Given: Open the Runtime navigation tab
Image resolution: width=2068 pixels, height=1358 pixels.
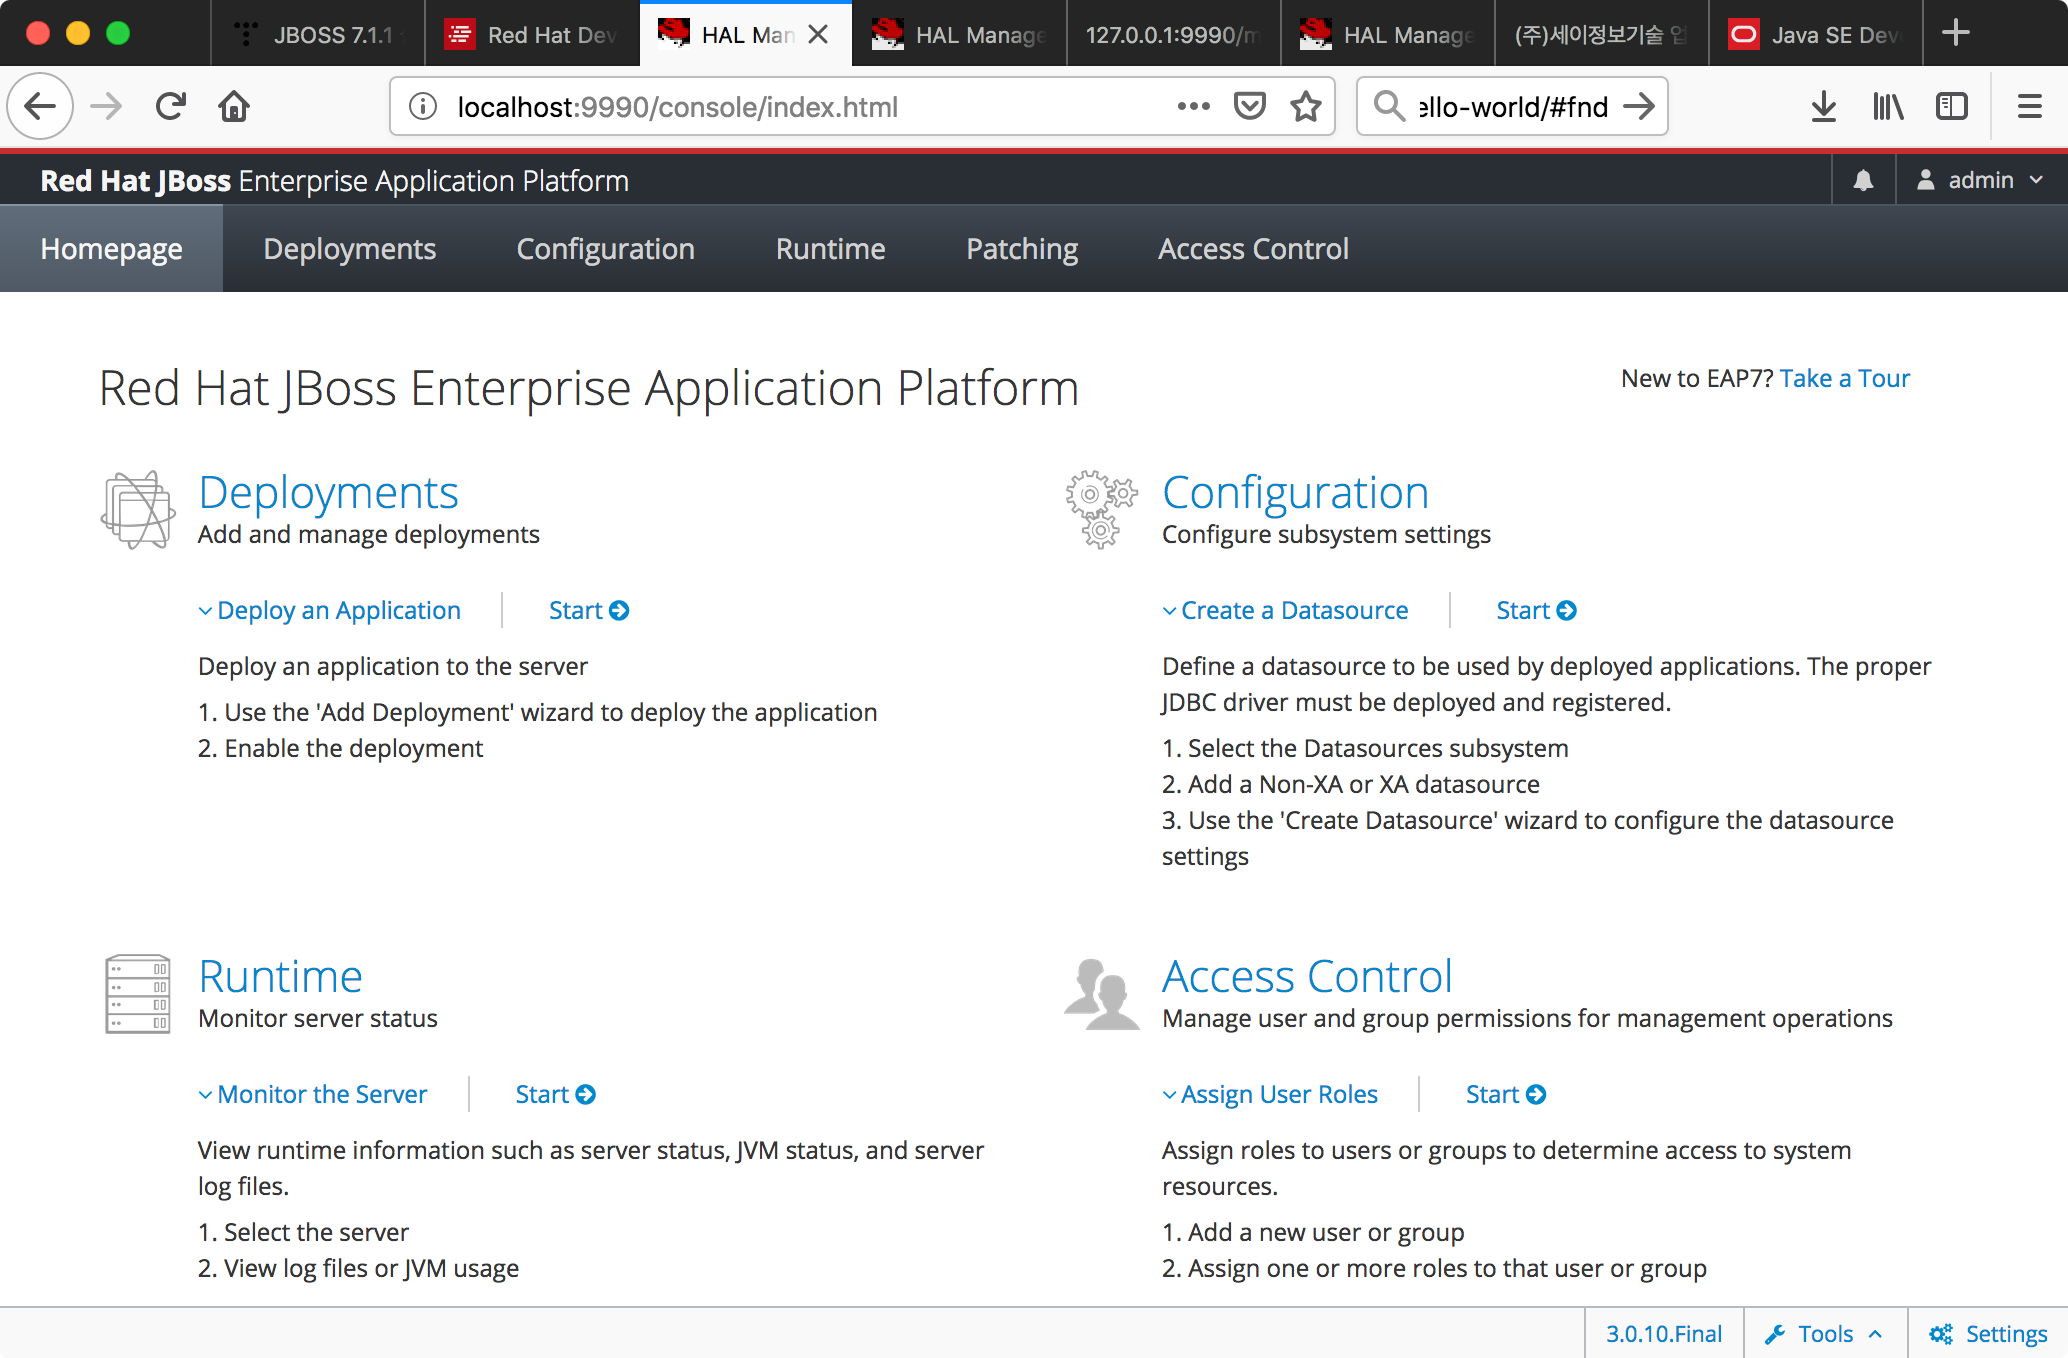Looking at the screenshot, I should tap(830, 249).
